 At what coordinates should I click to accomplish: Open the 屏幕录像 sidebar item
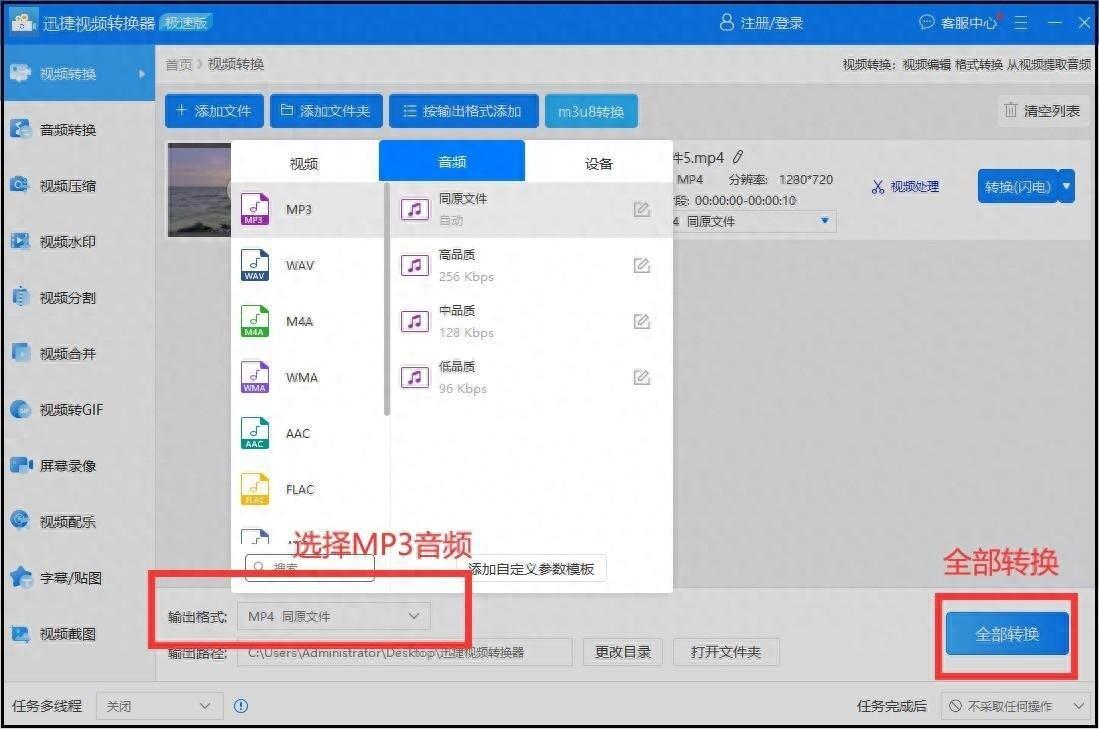pos(78,466)
